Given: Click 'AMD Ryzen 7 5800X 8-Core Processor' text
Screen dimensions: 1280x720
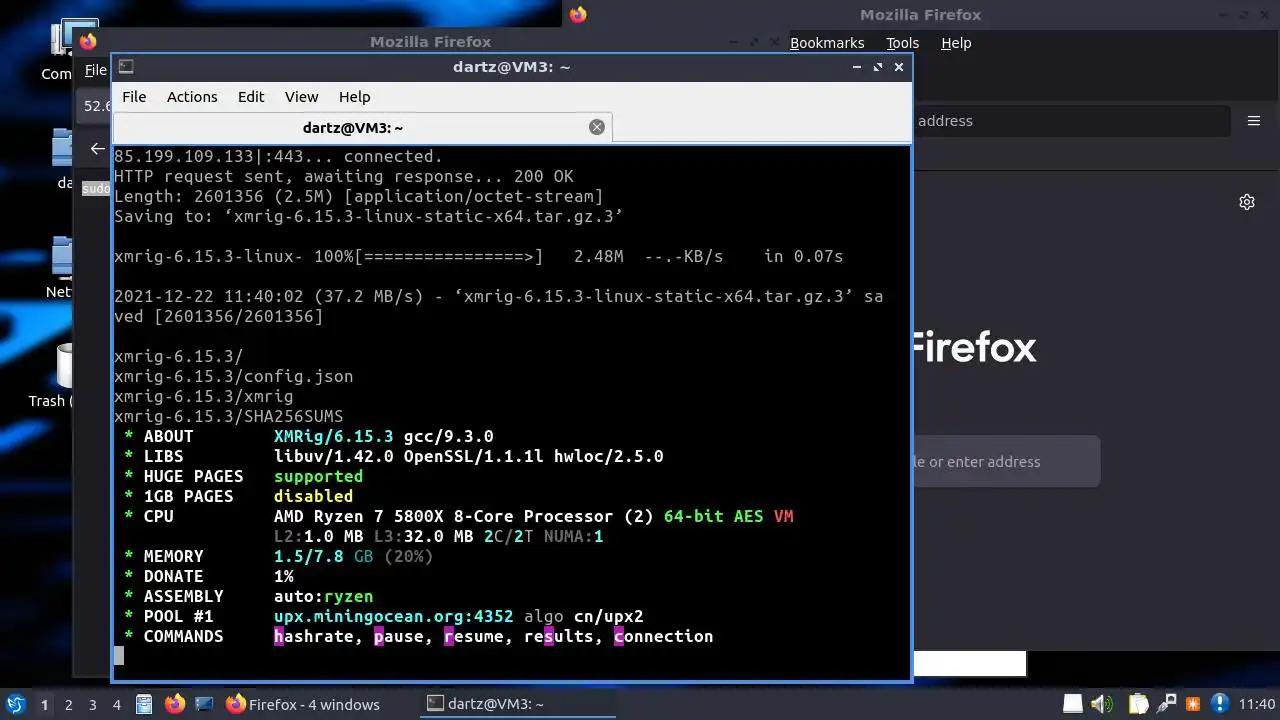Looking at the screenshot, I should point(444,516).
